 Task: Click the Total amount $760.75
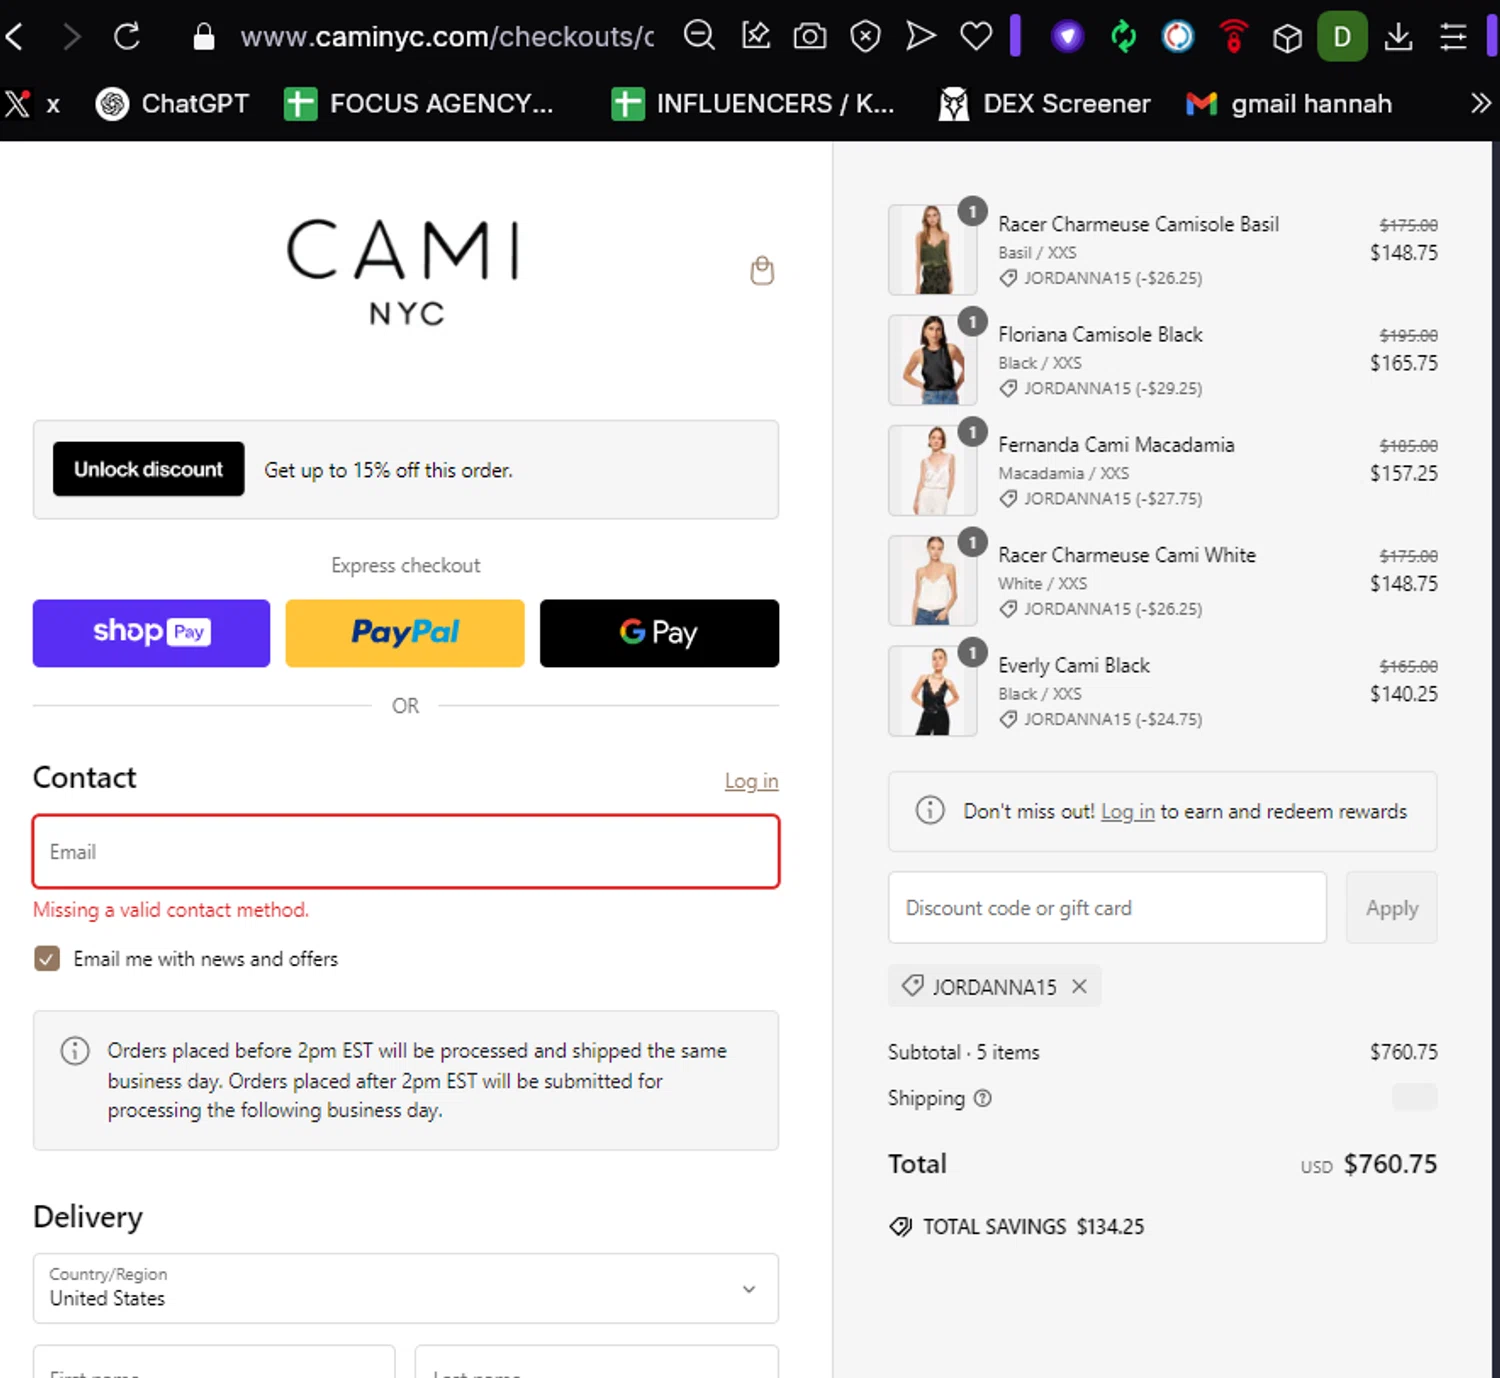click(1390, 1164)
